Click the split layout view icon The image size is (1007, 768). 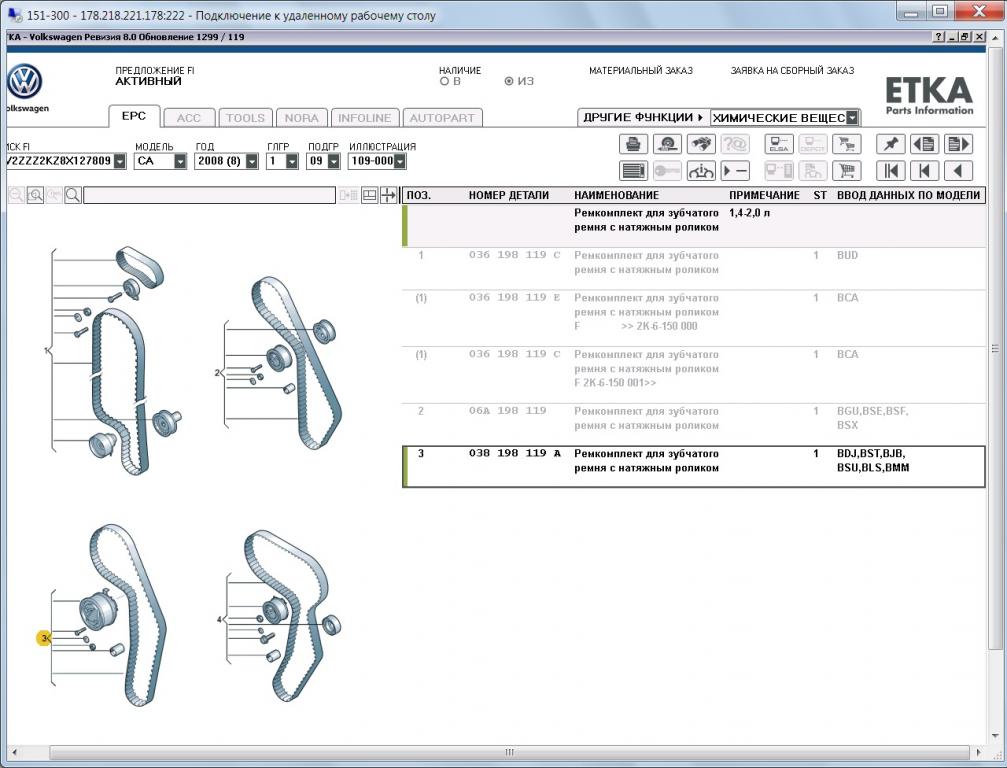(369, 195)
